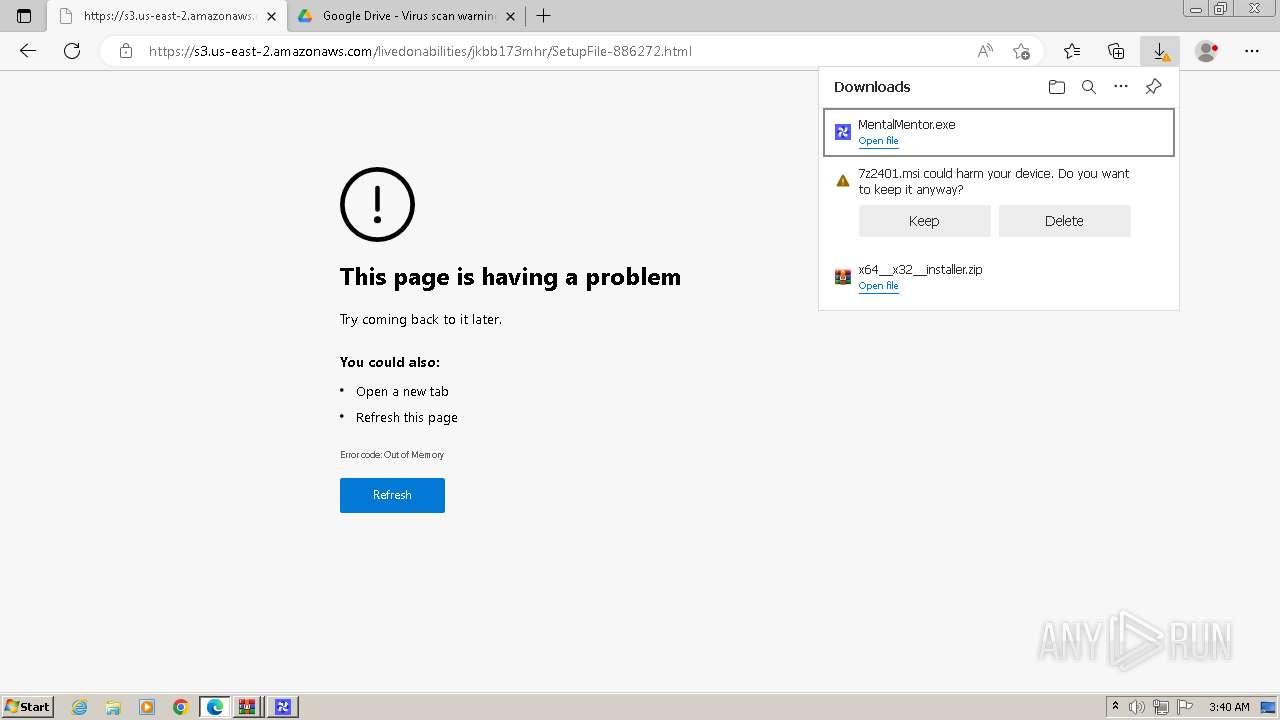Image resolution: width=1280 pixels, height=720 pixels.
Task: Switch to WinRAR taskbar button
Action: tap(249, 707)
